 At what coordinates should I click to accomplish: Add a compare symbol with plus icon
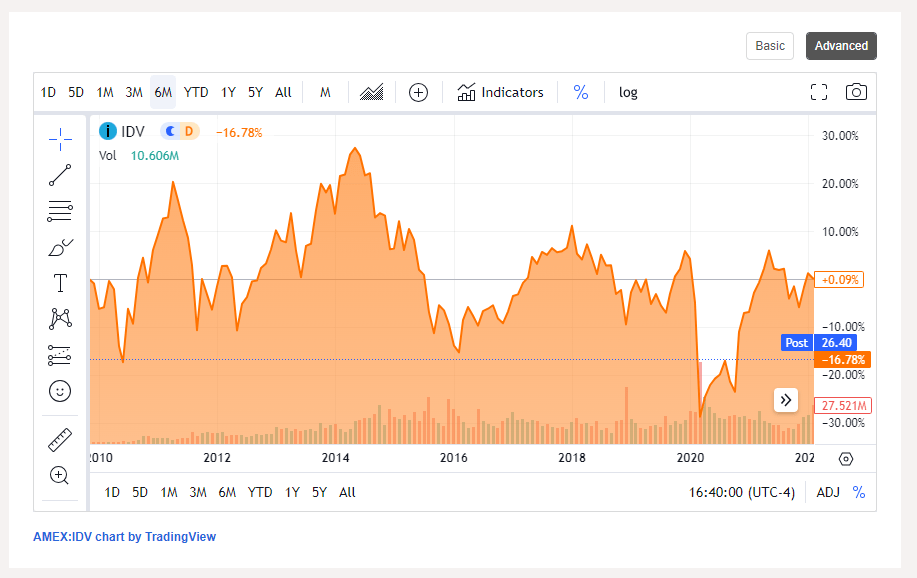coord(418,92)
